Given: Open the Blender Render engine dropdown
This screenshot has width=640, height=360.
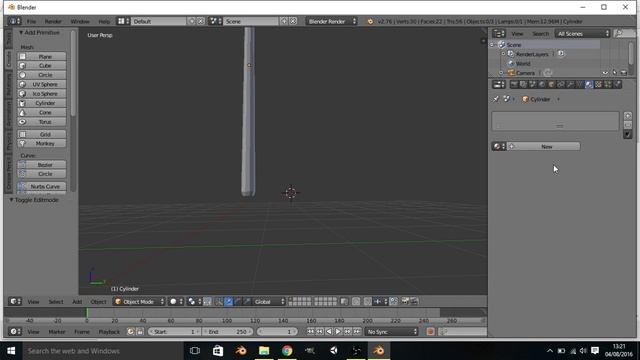Looking at the screenshot, I should [331, 21].
